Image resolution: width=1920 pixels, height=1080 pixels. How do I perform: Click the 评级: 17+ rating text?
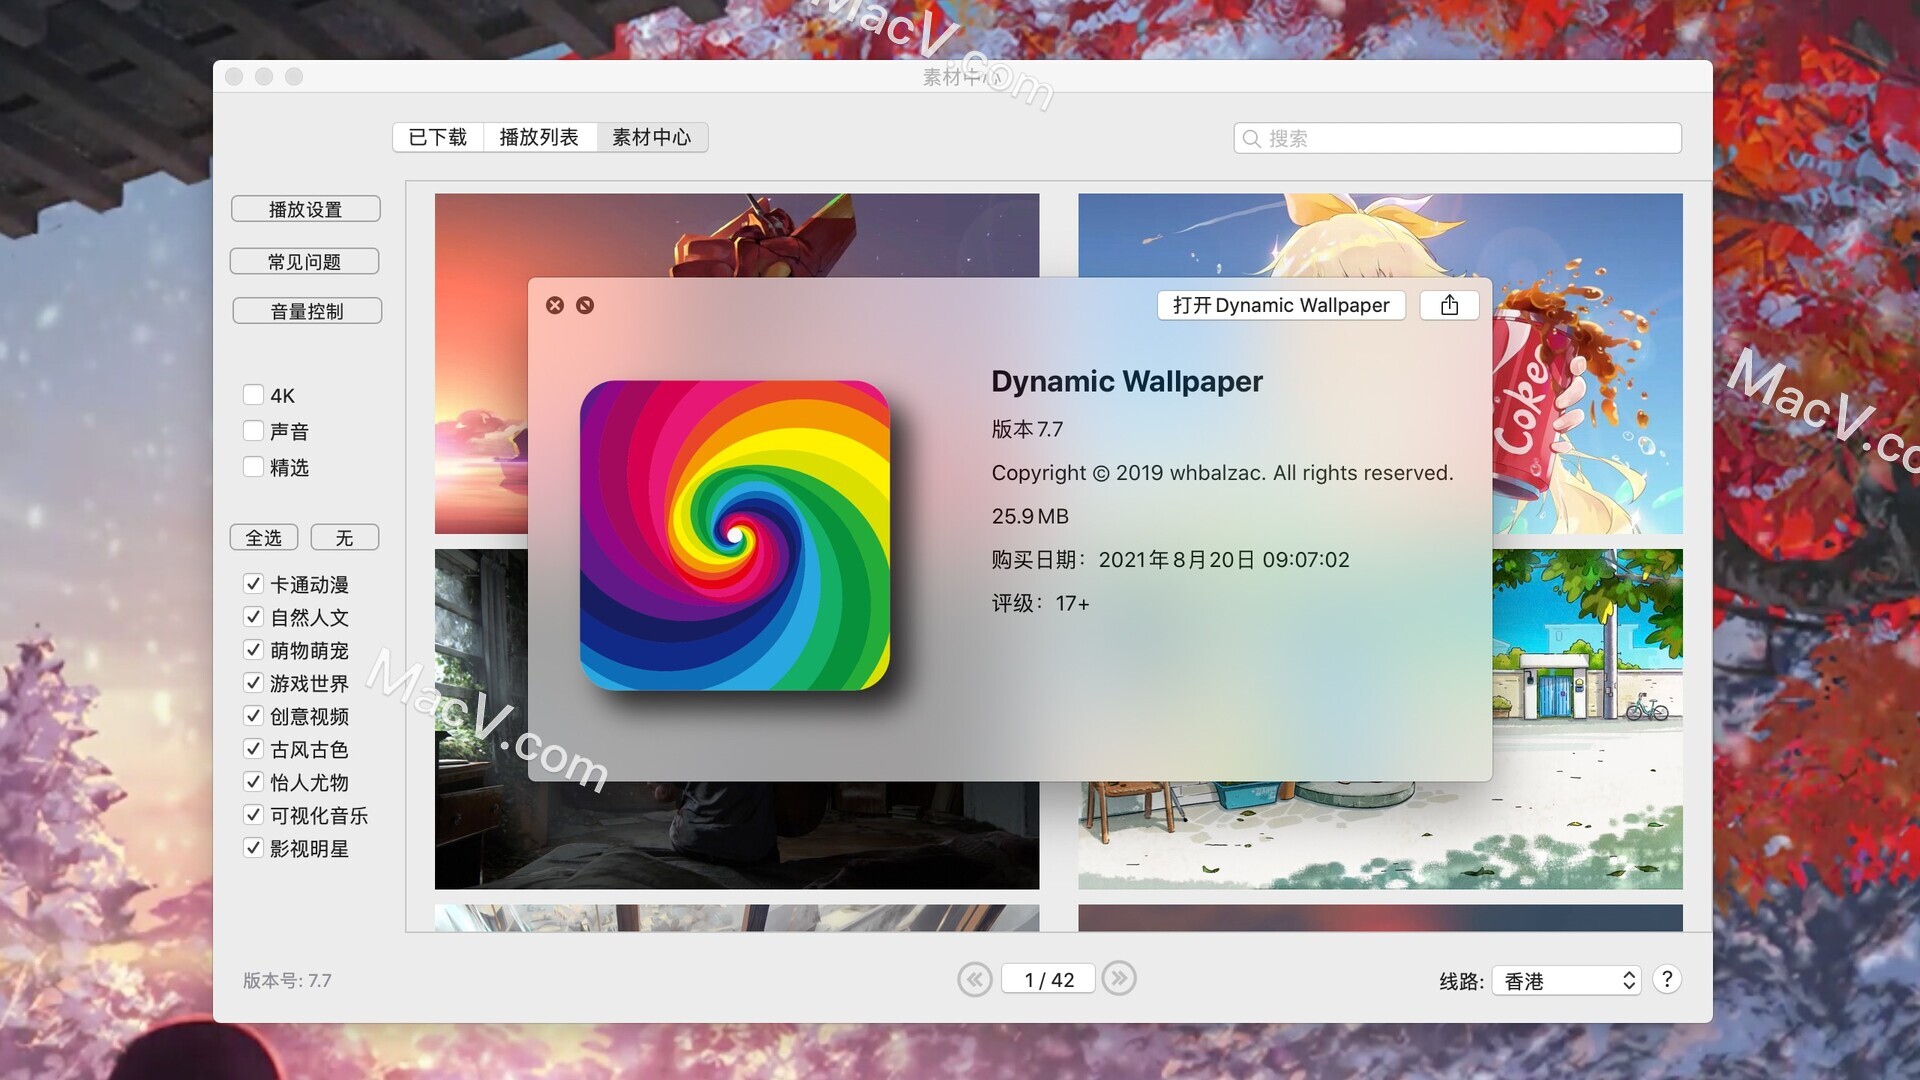pos(1040,603)
